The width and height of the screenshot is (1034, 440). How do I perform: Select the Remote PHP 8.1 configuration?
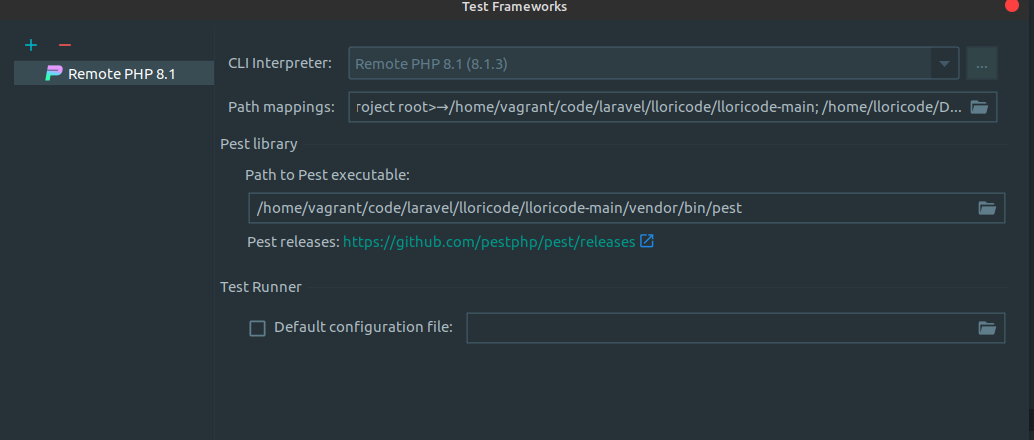click(x=114, y=73)
